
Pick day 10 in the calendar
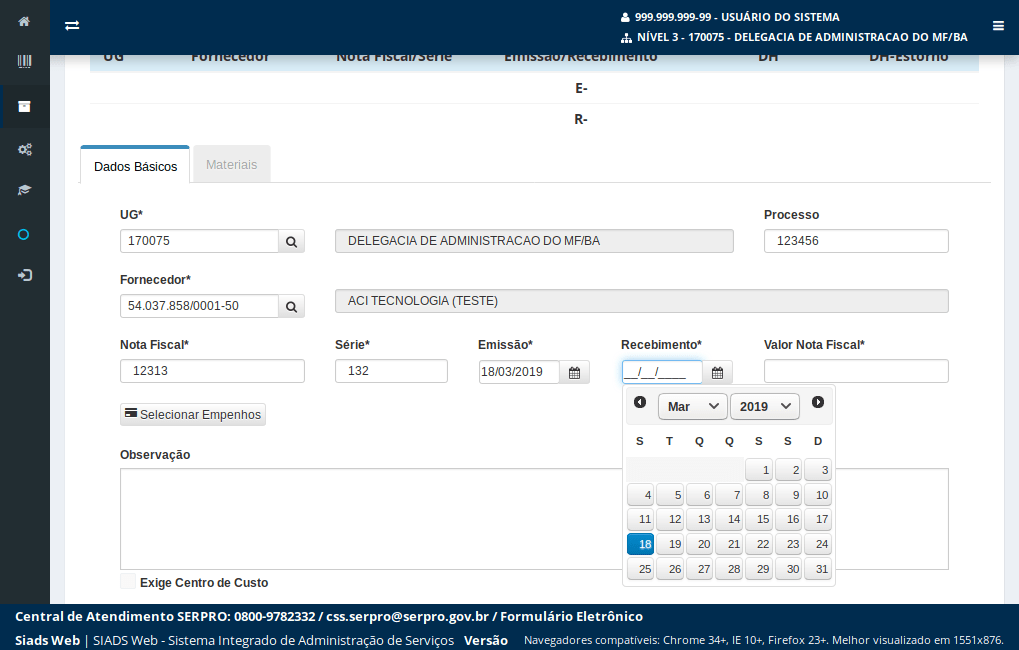(818, 495)
